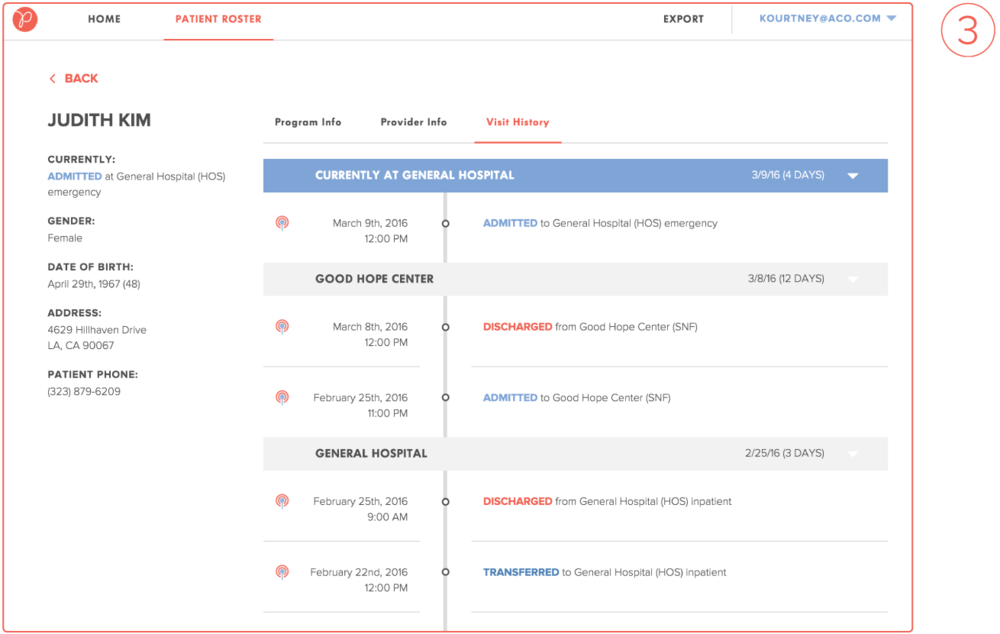Click the signal icon beside March 9th admission

click(282, 223)
